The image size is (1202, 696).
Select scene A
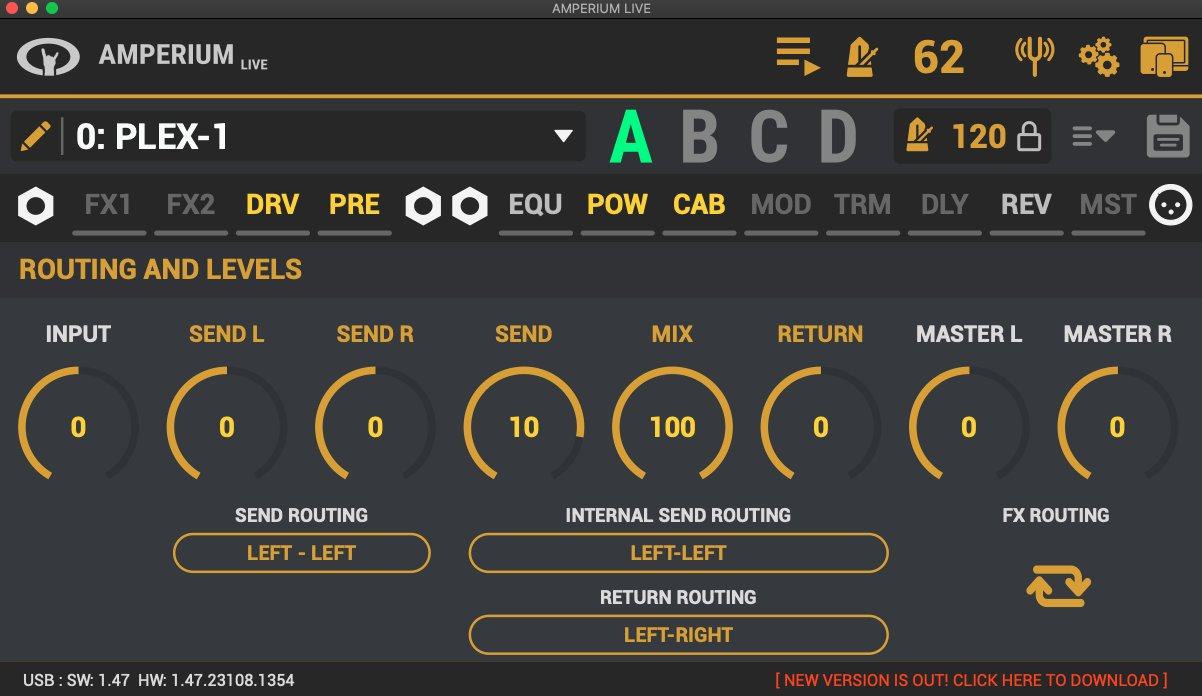click(632, 137)
